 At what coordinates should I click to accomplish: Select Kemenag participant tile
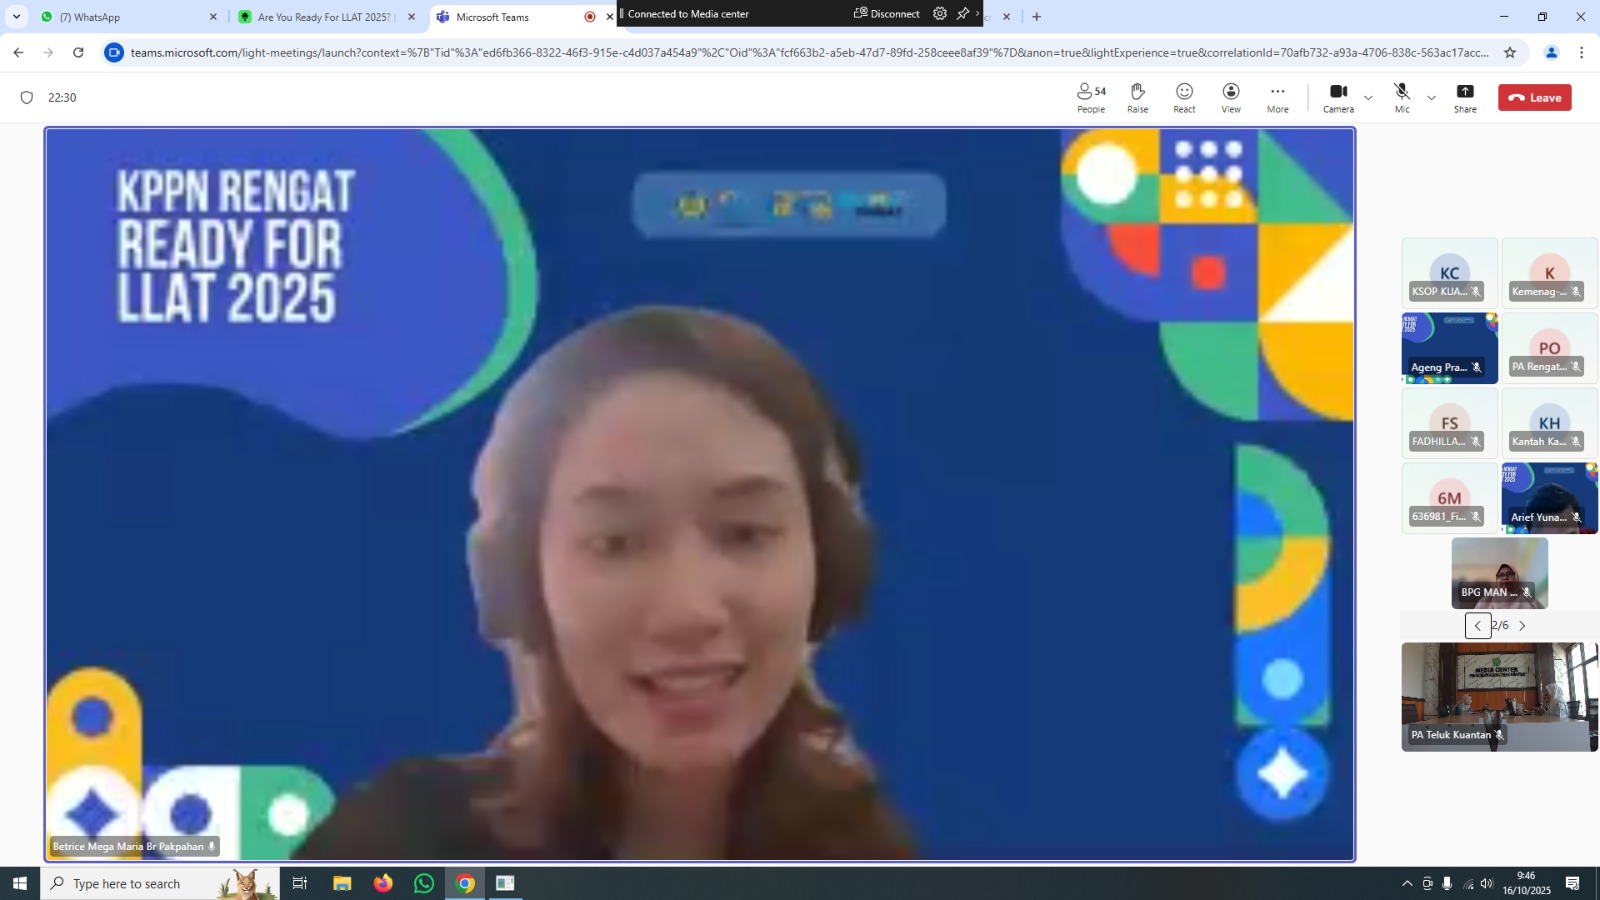[x=1549, y=272]
